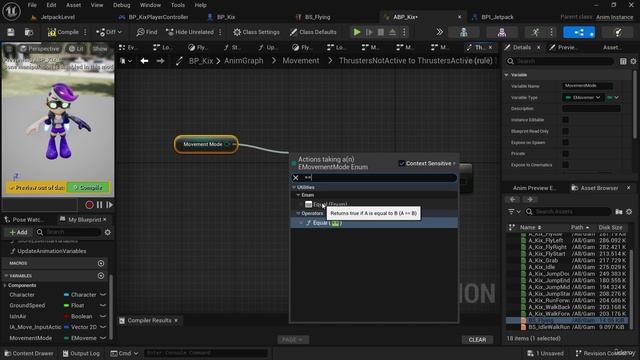Step forward preview animation
This screenshot has width=640, height=360.
[x=109, y=205]
